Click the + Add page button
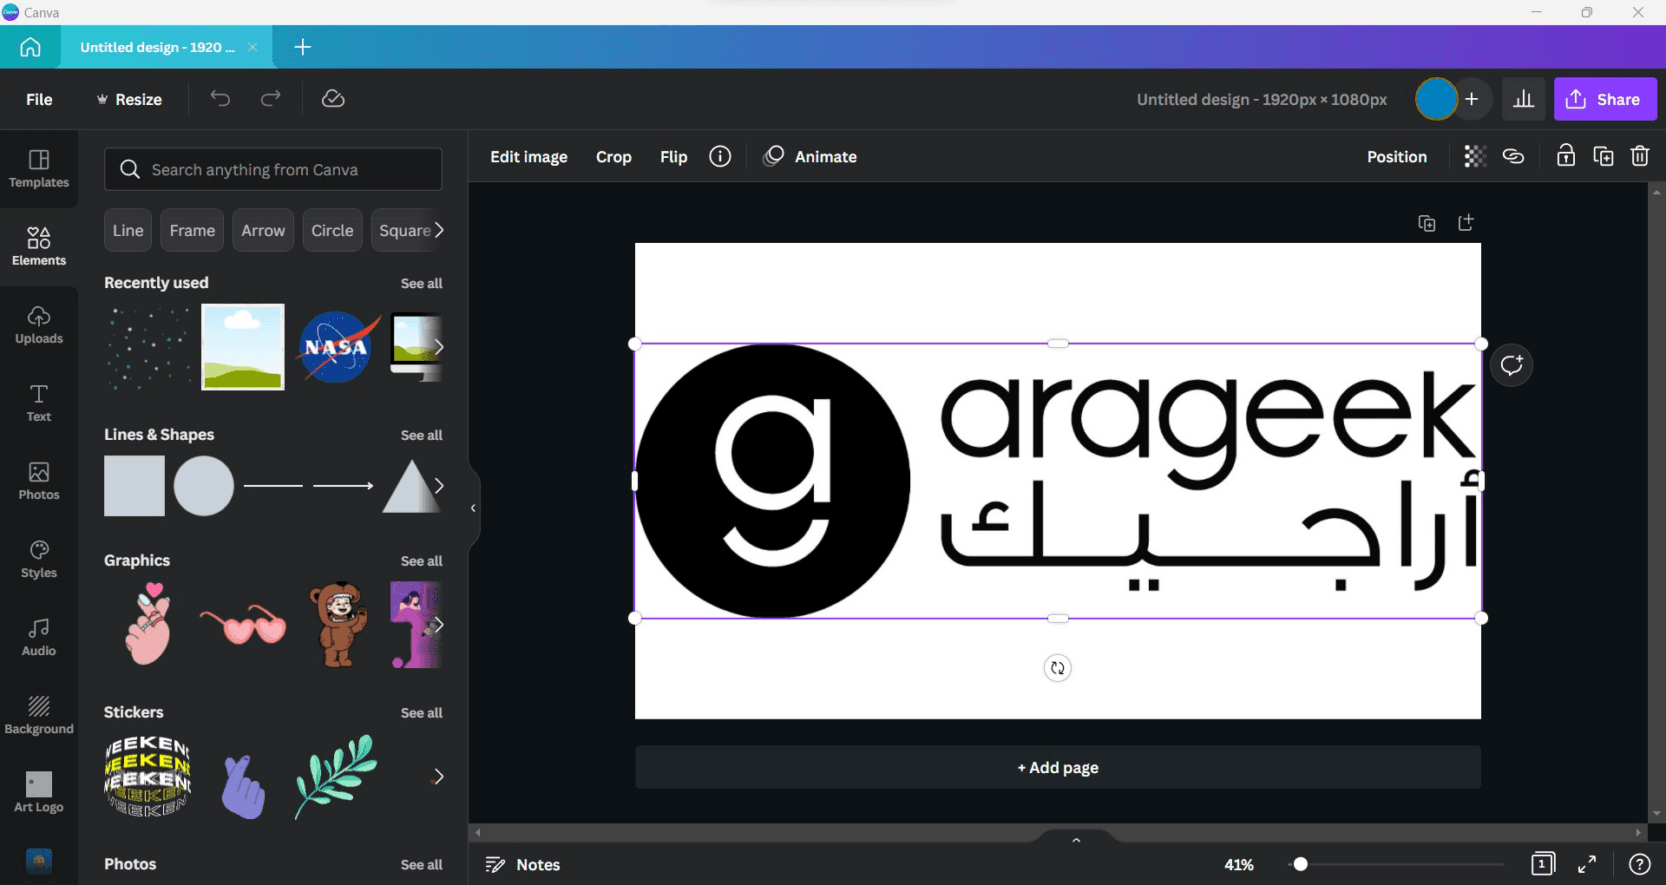This screenshot has height=885, width=1666. [x=1058, y=767]
